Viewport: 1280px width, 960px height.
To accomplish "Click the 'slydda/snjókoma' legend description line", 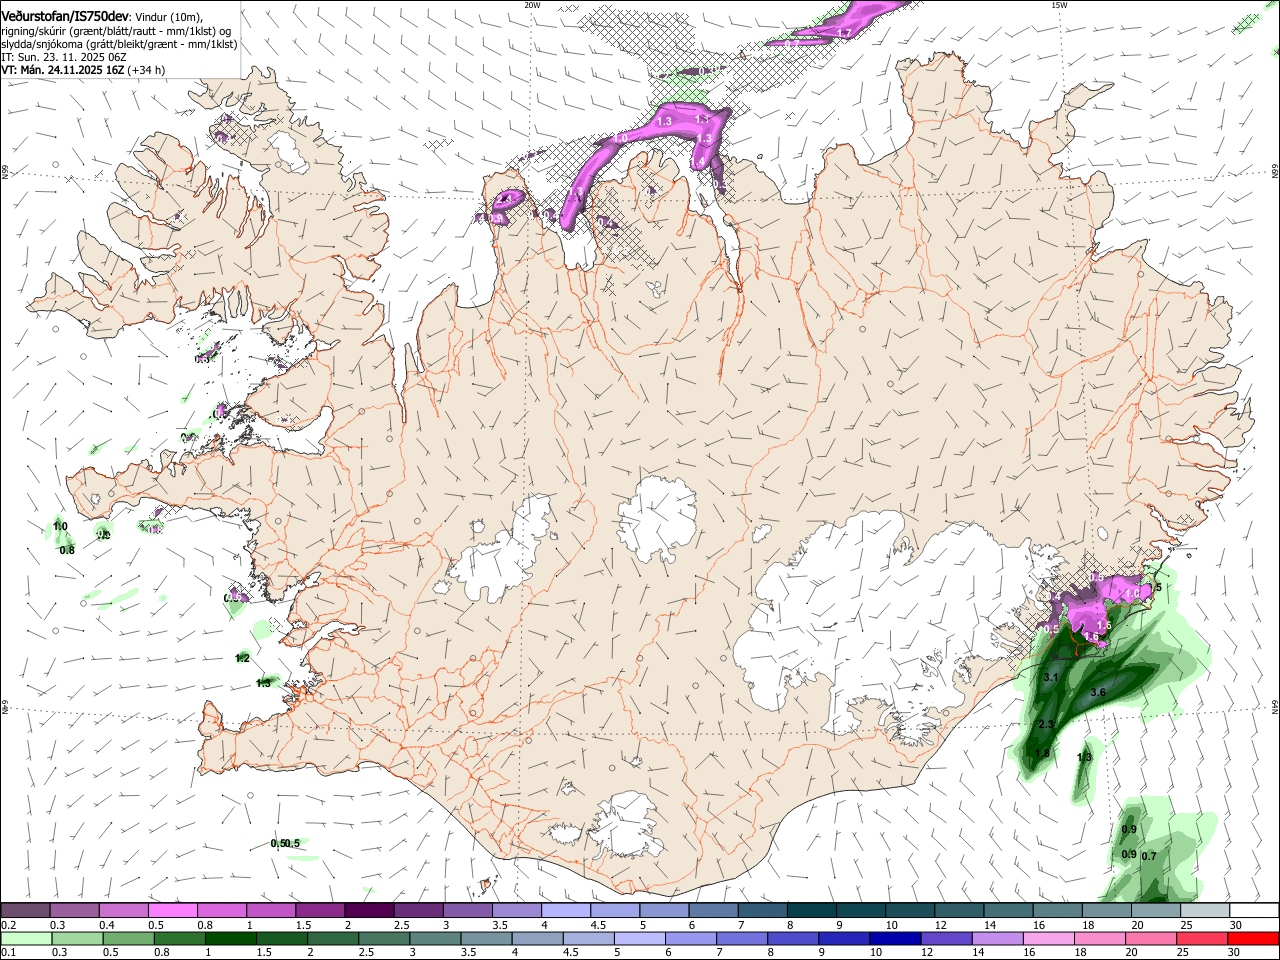I will (119, 44).
